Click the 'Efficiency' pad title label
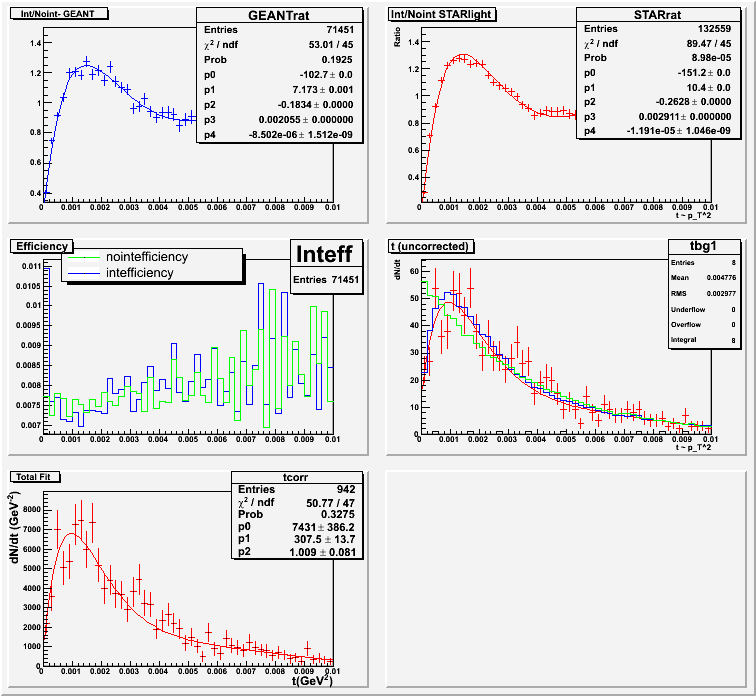 pyautogui.click(x=41, y=245)
